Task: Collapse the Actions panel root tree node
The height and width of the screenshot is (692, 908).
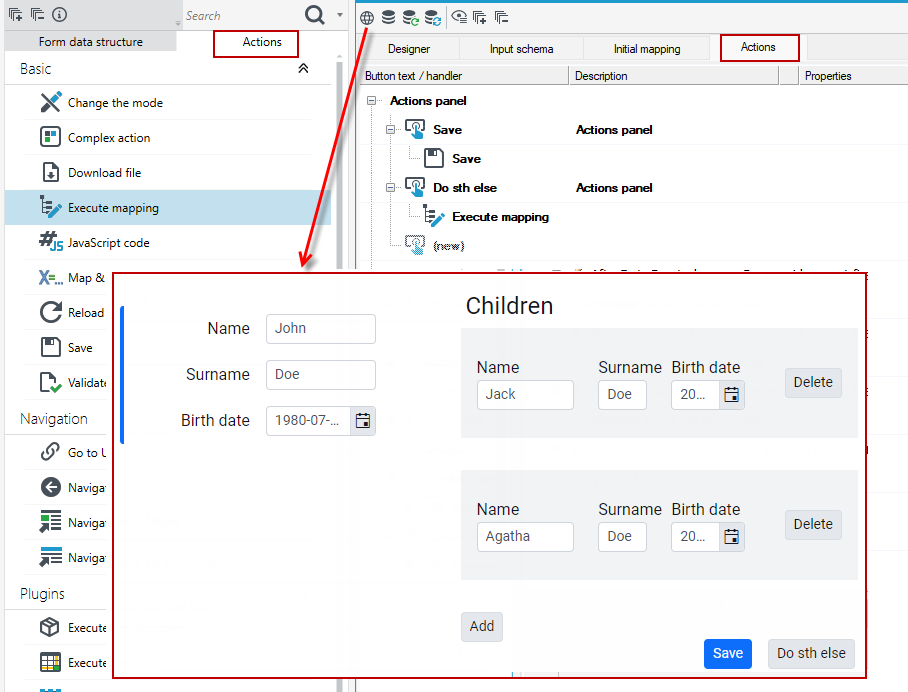Action: pos(371,101)
